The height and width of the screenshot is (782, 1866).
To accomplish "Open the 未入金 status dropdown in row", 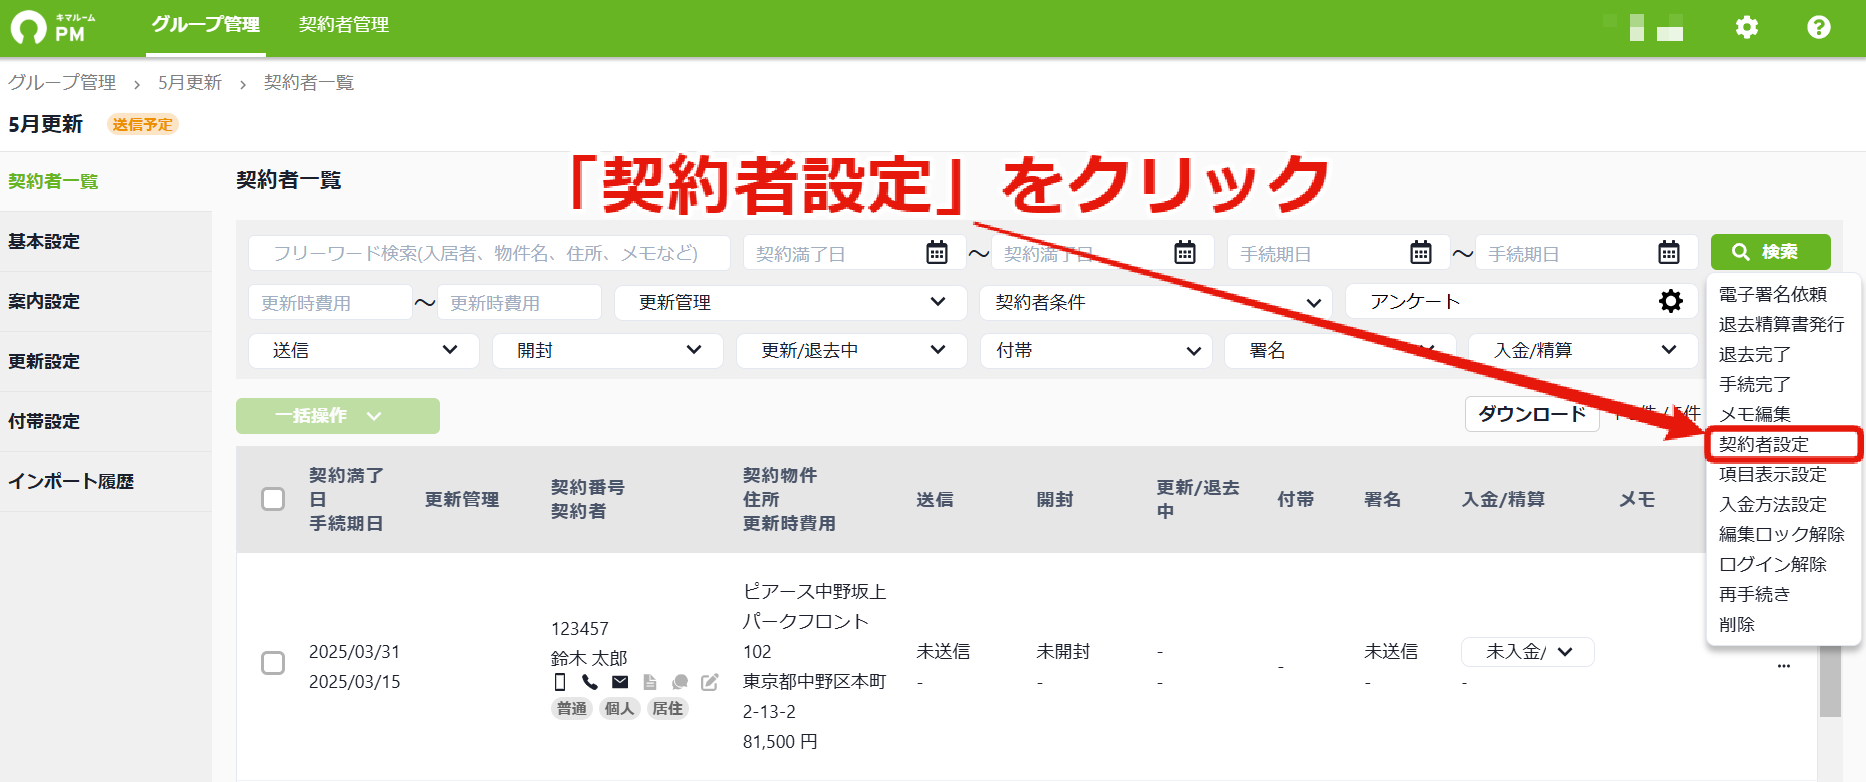I will pos(1528,652).
